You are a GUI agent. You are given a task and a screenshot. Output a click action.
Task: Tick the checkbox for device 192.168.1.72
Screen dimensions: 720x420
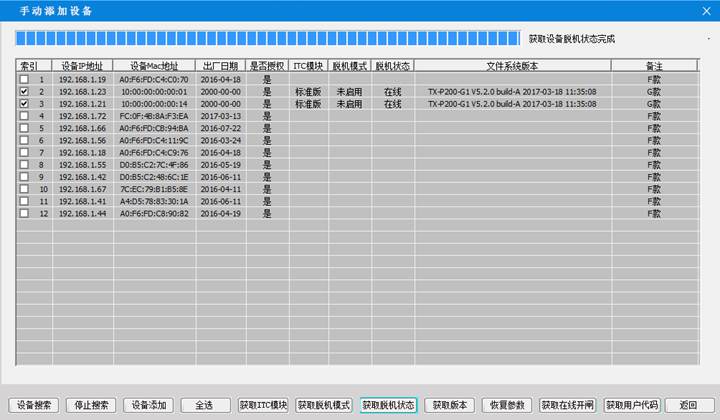(23, 116)
